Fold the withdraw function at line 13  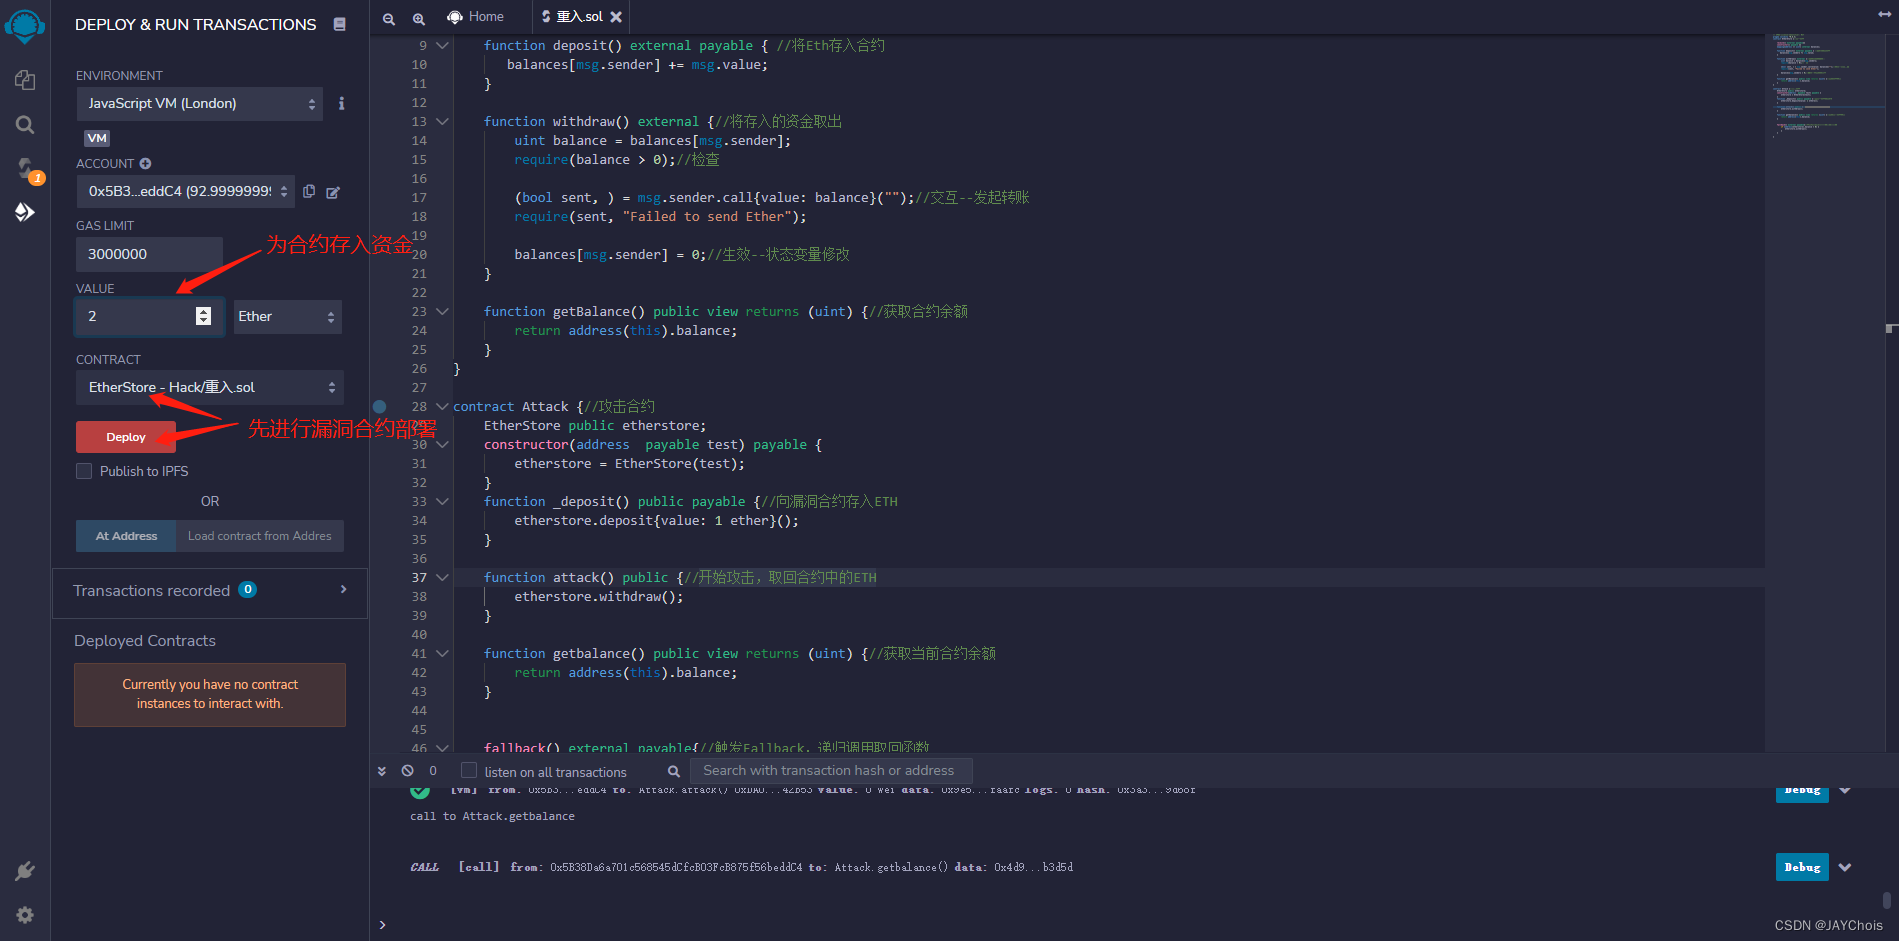tap(442, 122)
